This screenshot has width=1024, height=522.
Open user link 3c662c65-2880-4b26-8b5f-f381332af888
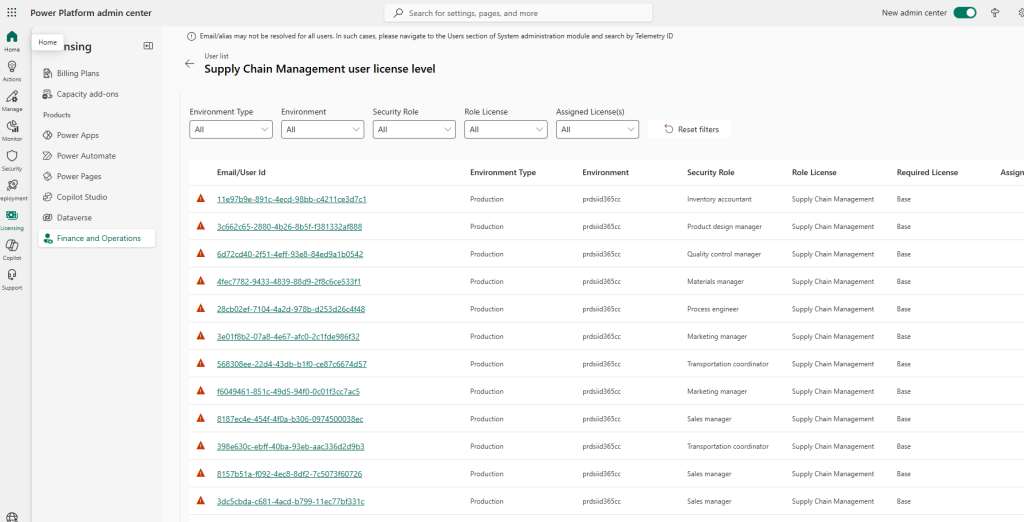click(x=289, y=227)
